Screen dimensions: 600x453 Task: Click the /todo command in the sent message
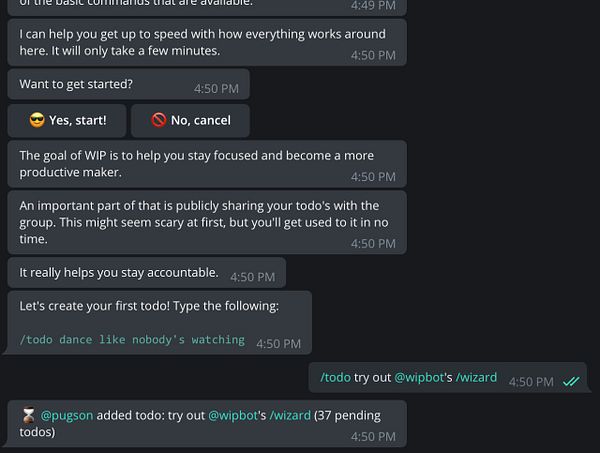click(335, 378)
